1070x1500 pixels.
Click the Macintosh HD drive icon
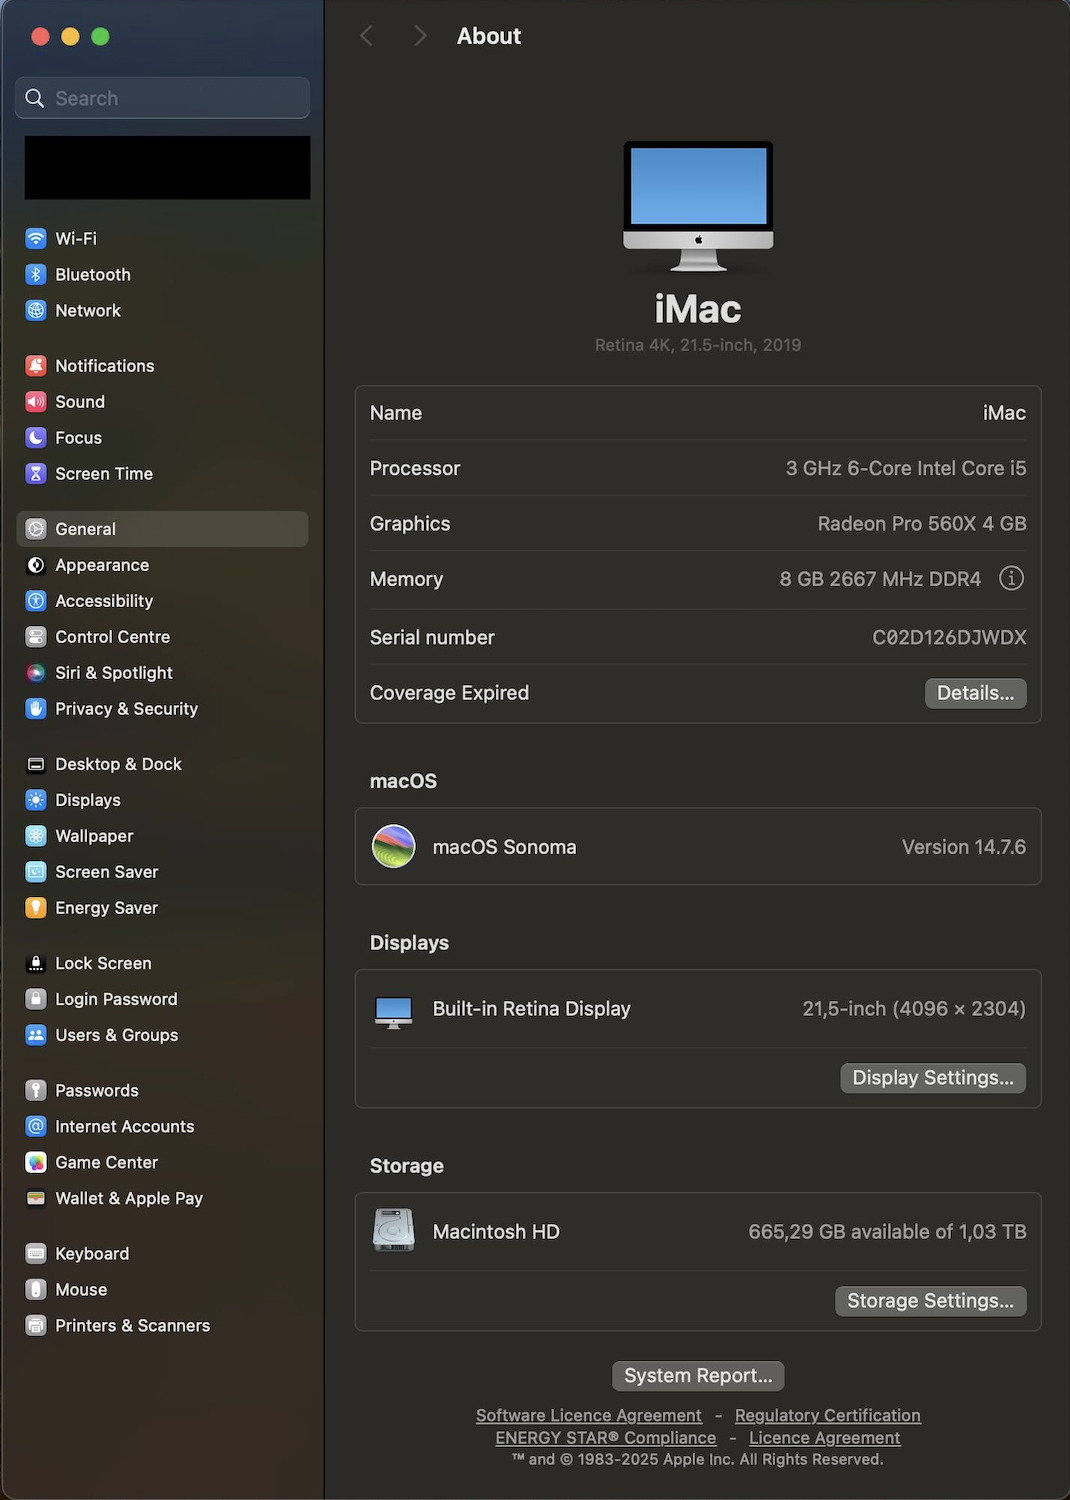pyautogui.click(x=394, y=1231)
